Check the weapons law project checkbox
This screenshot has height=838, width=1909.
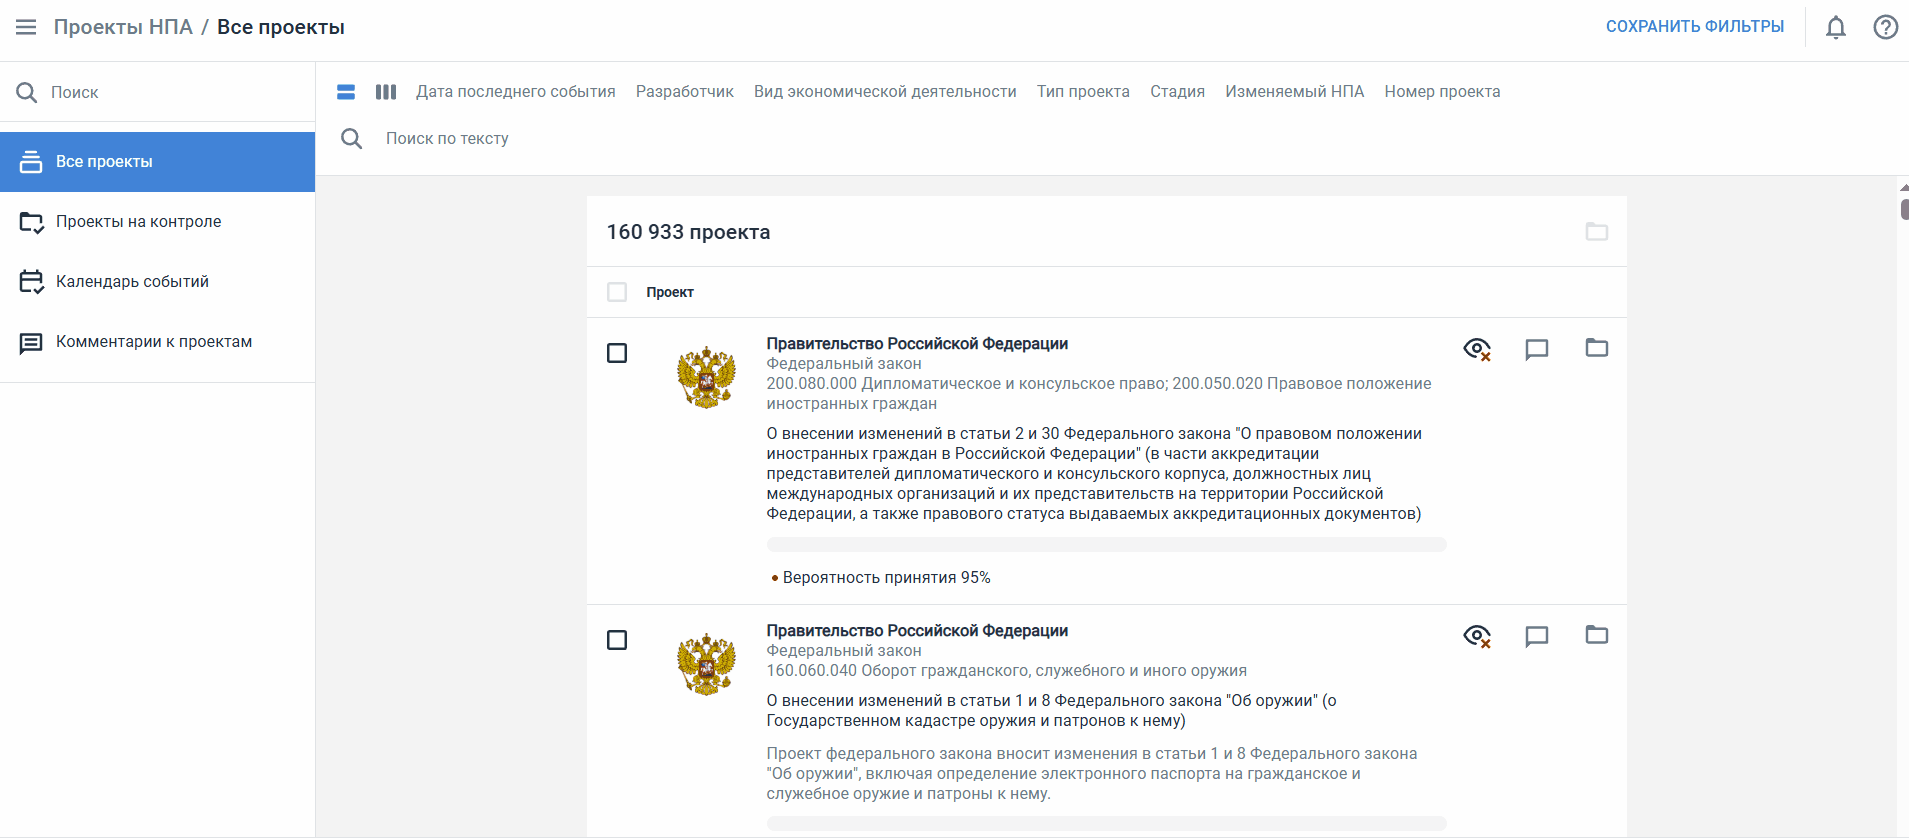(617, 640)
